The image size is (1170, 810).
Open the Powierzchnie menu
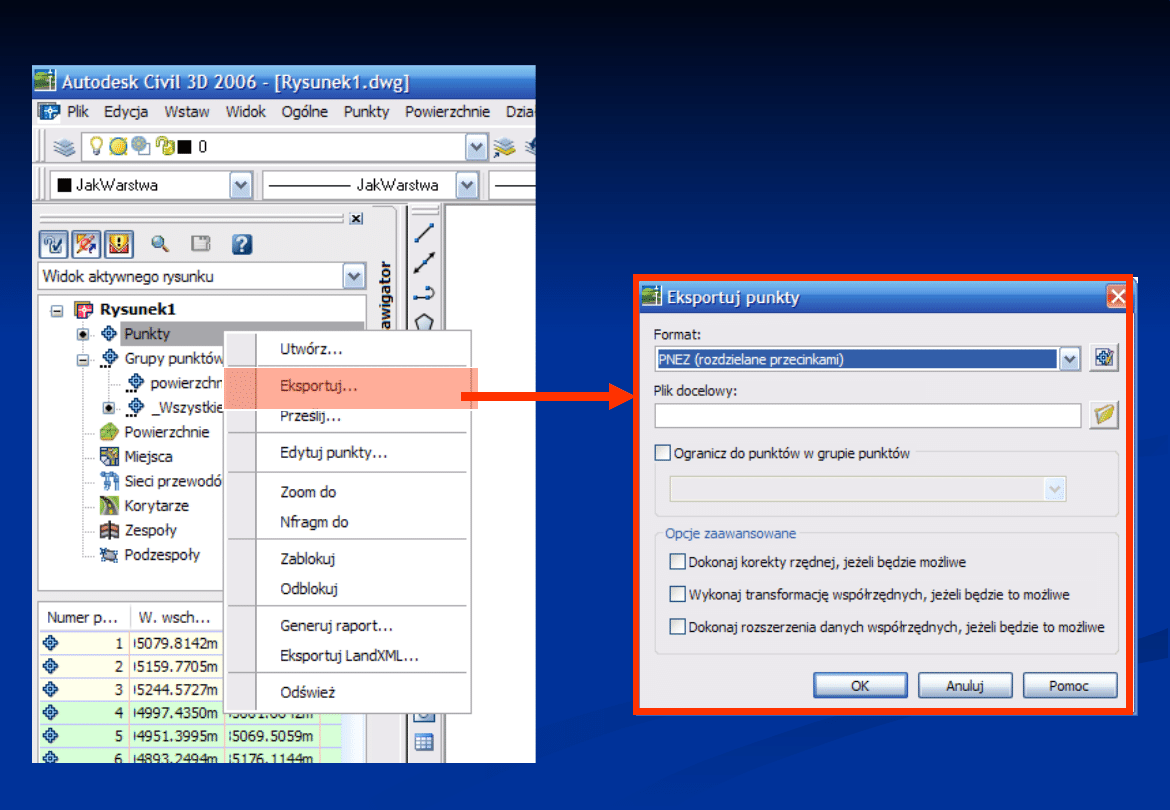[447, 112]
